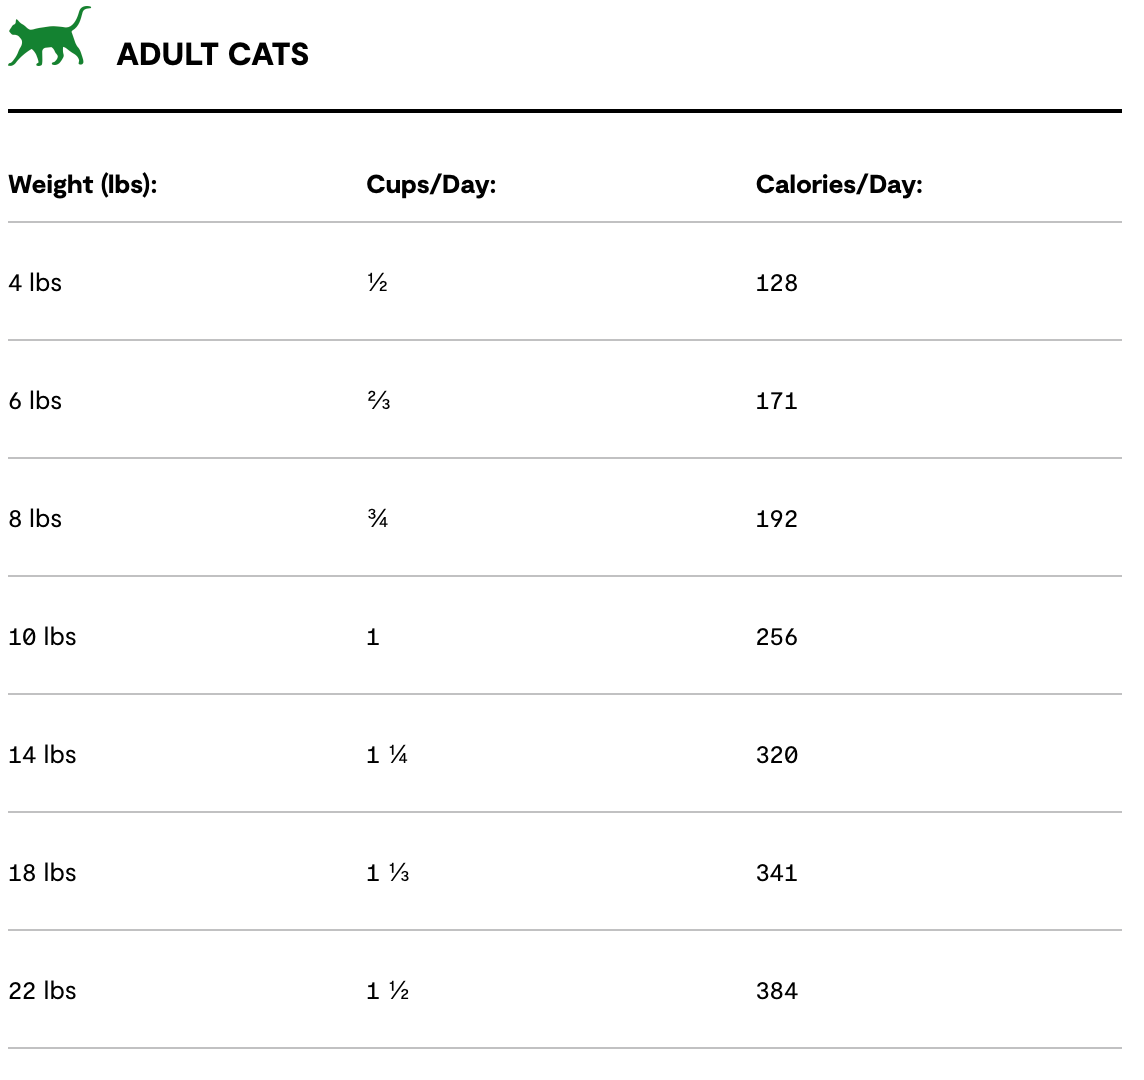1144x1080 pixels.
Task: Select the 18 lbs weight cell
Action: [42, 873]
